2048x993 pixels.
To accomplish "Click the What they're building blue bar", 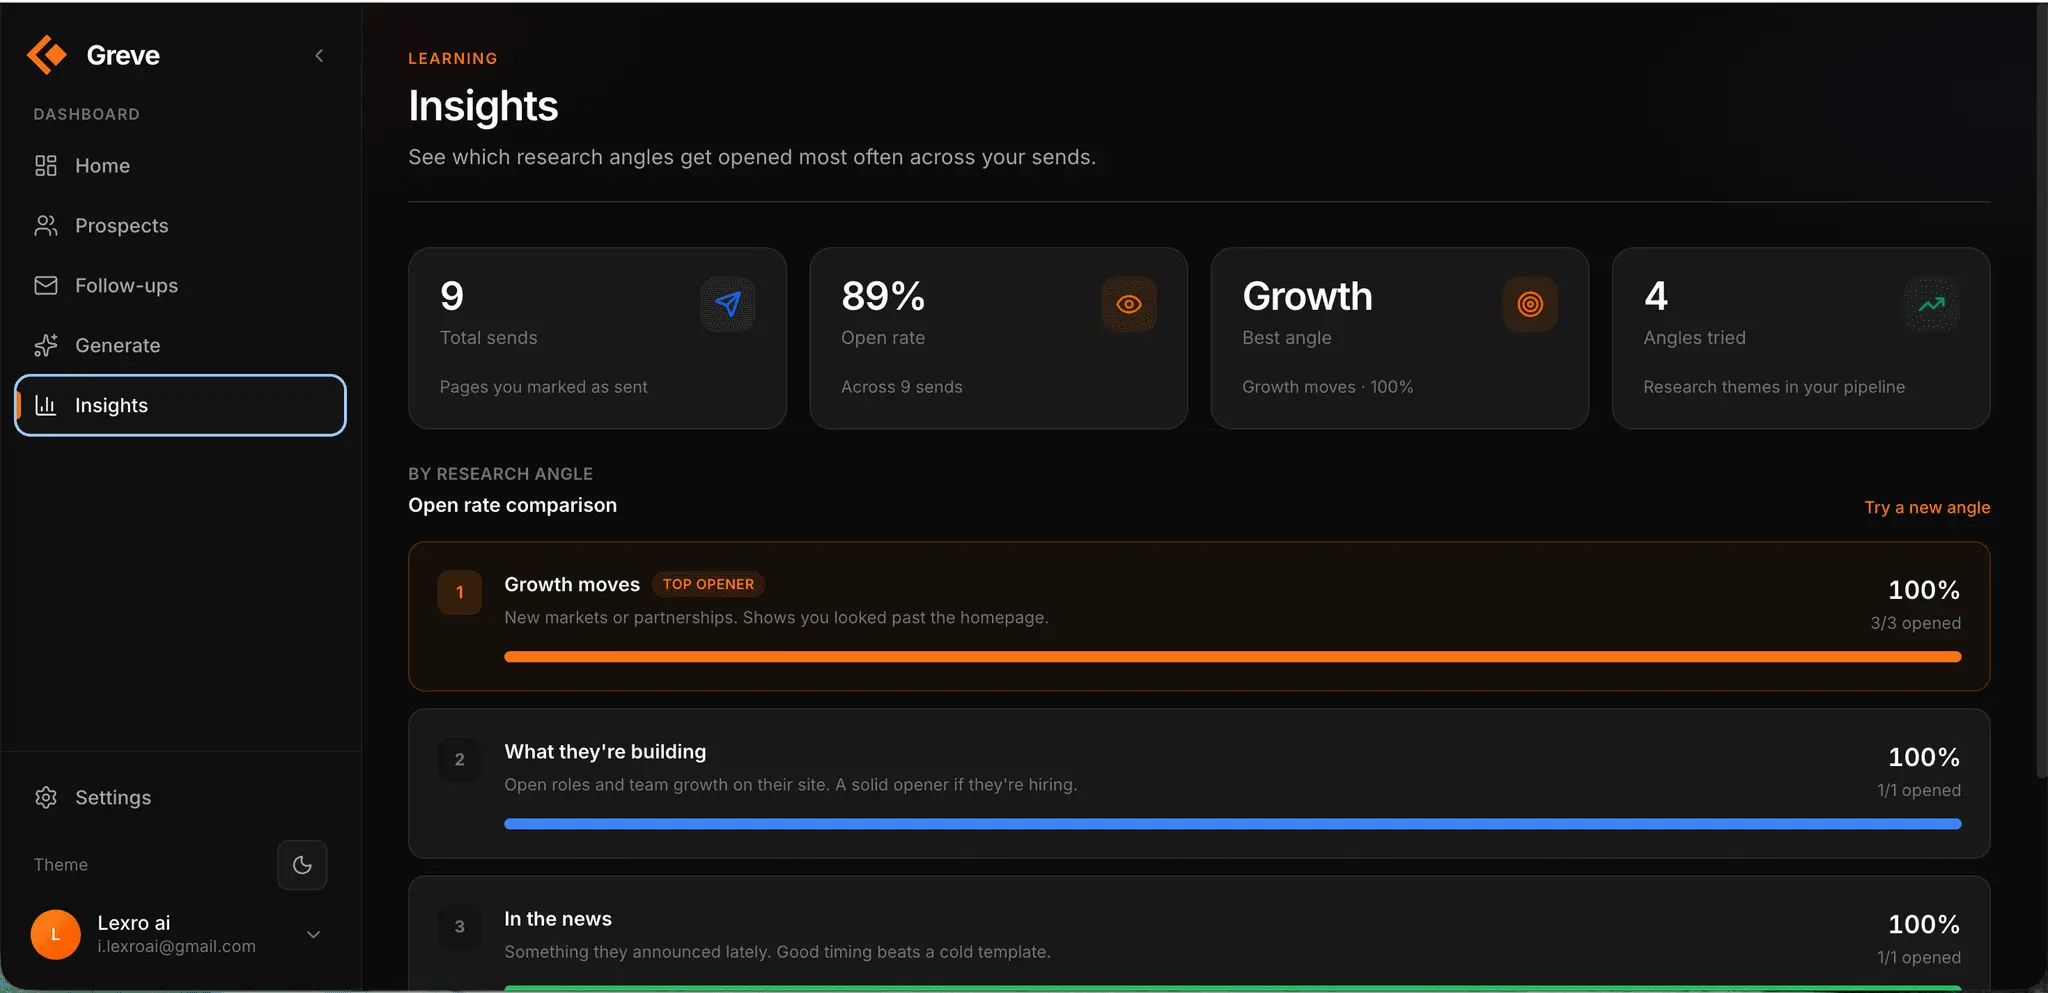I will (1232, 824).
